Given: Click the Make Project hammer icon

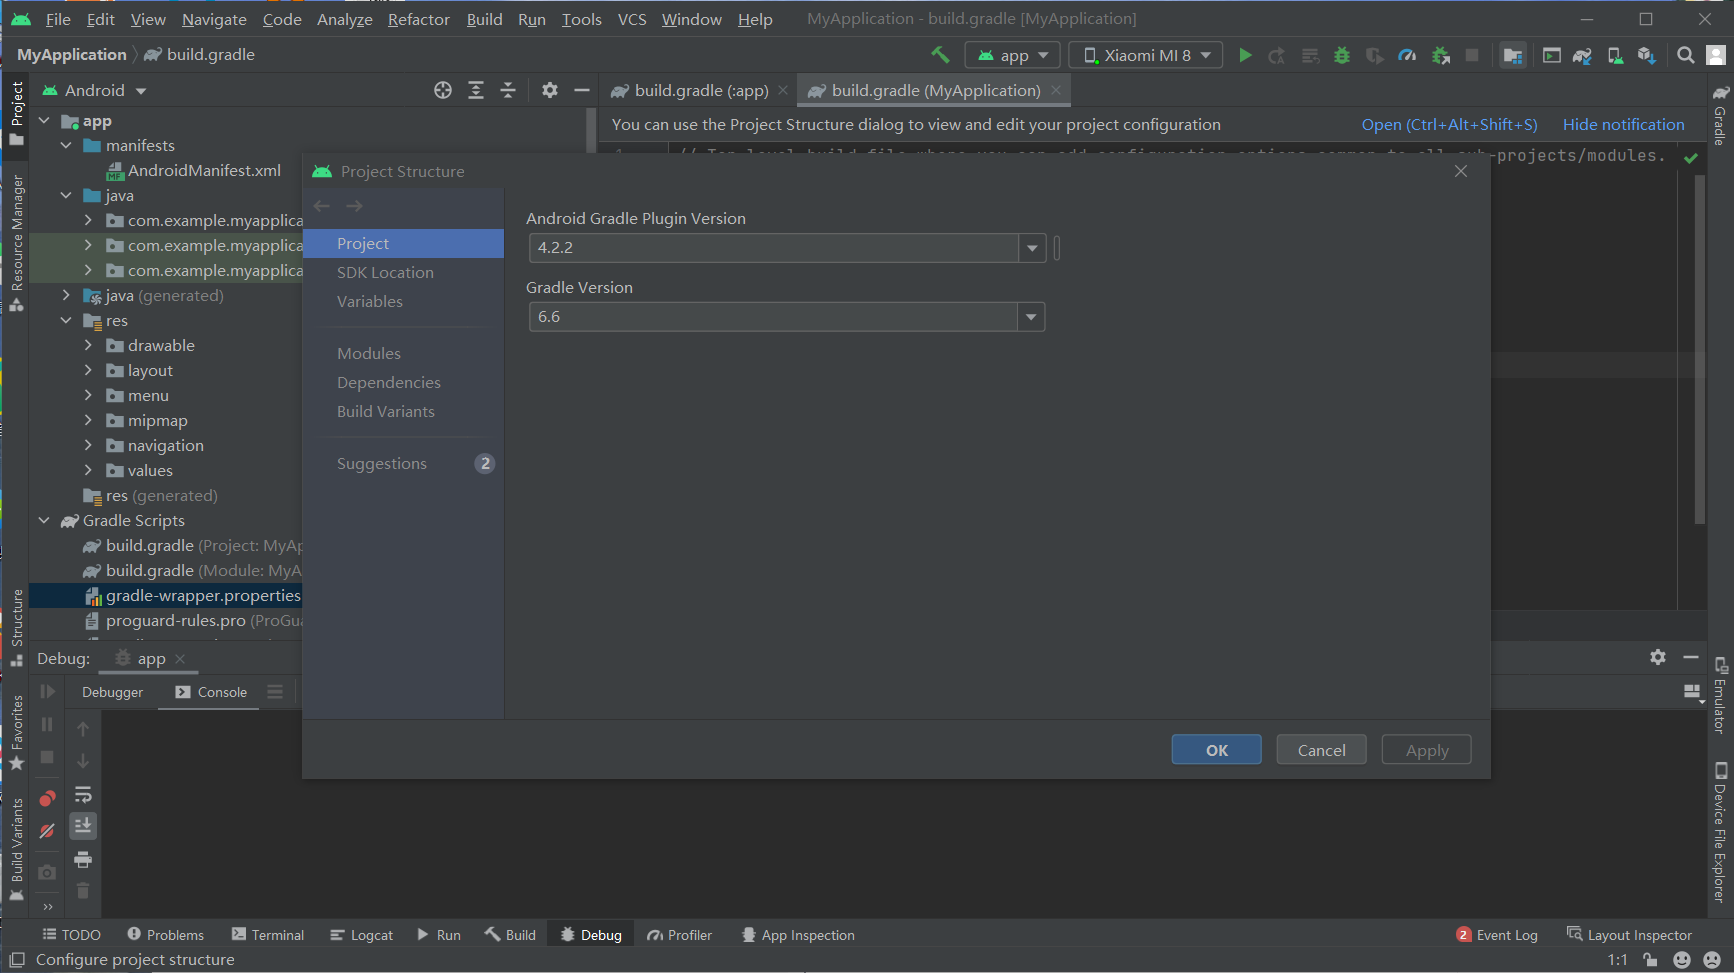Looking at the screenshot, I should pos(940,55).
